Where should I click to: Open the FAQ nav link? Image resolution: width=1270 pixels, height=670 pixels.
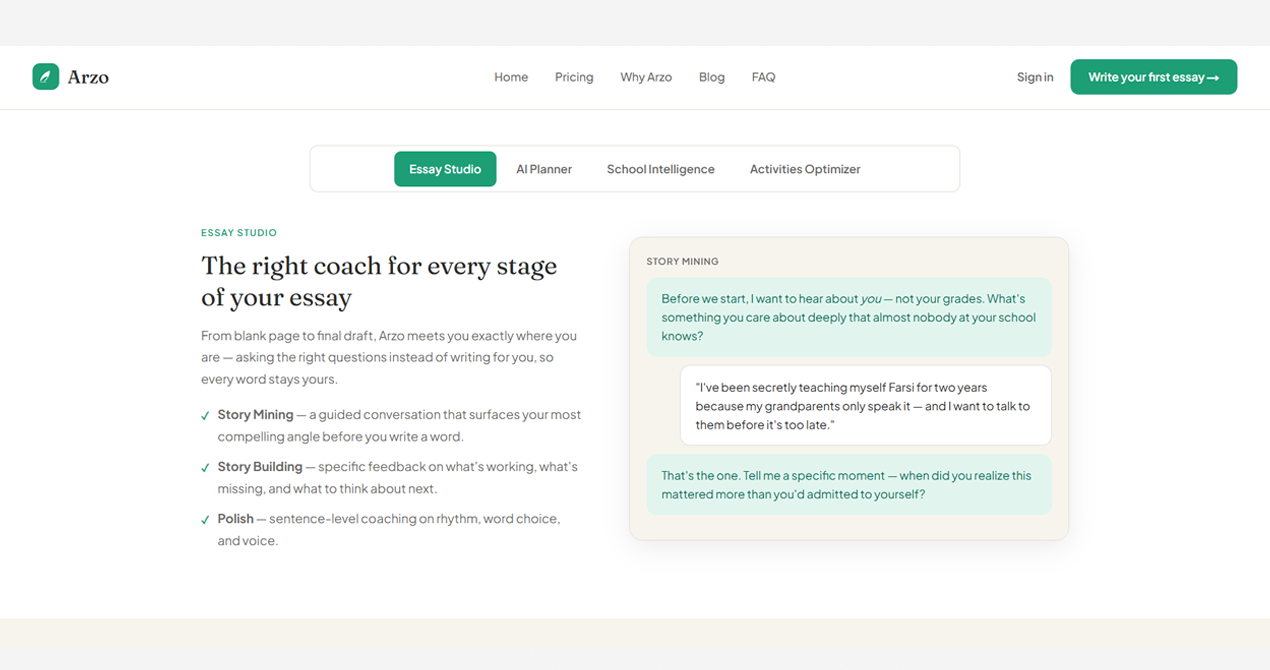(763, 77)
